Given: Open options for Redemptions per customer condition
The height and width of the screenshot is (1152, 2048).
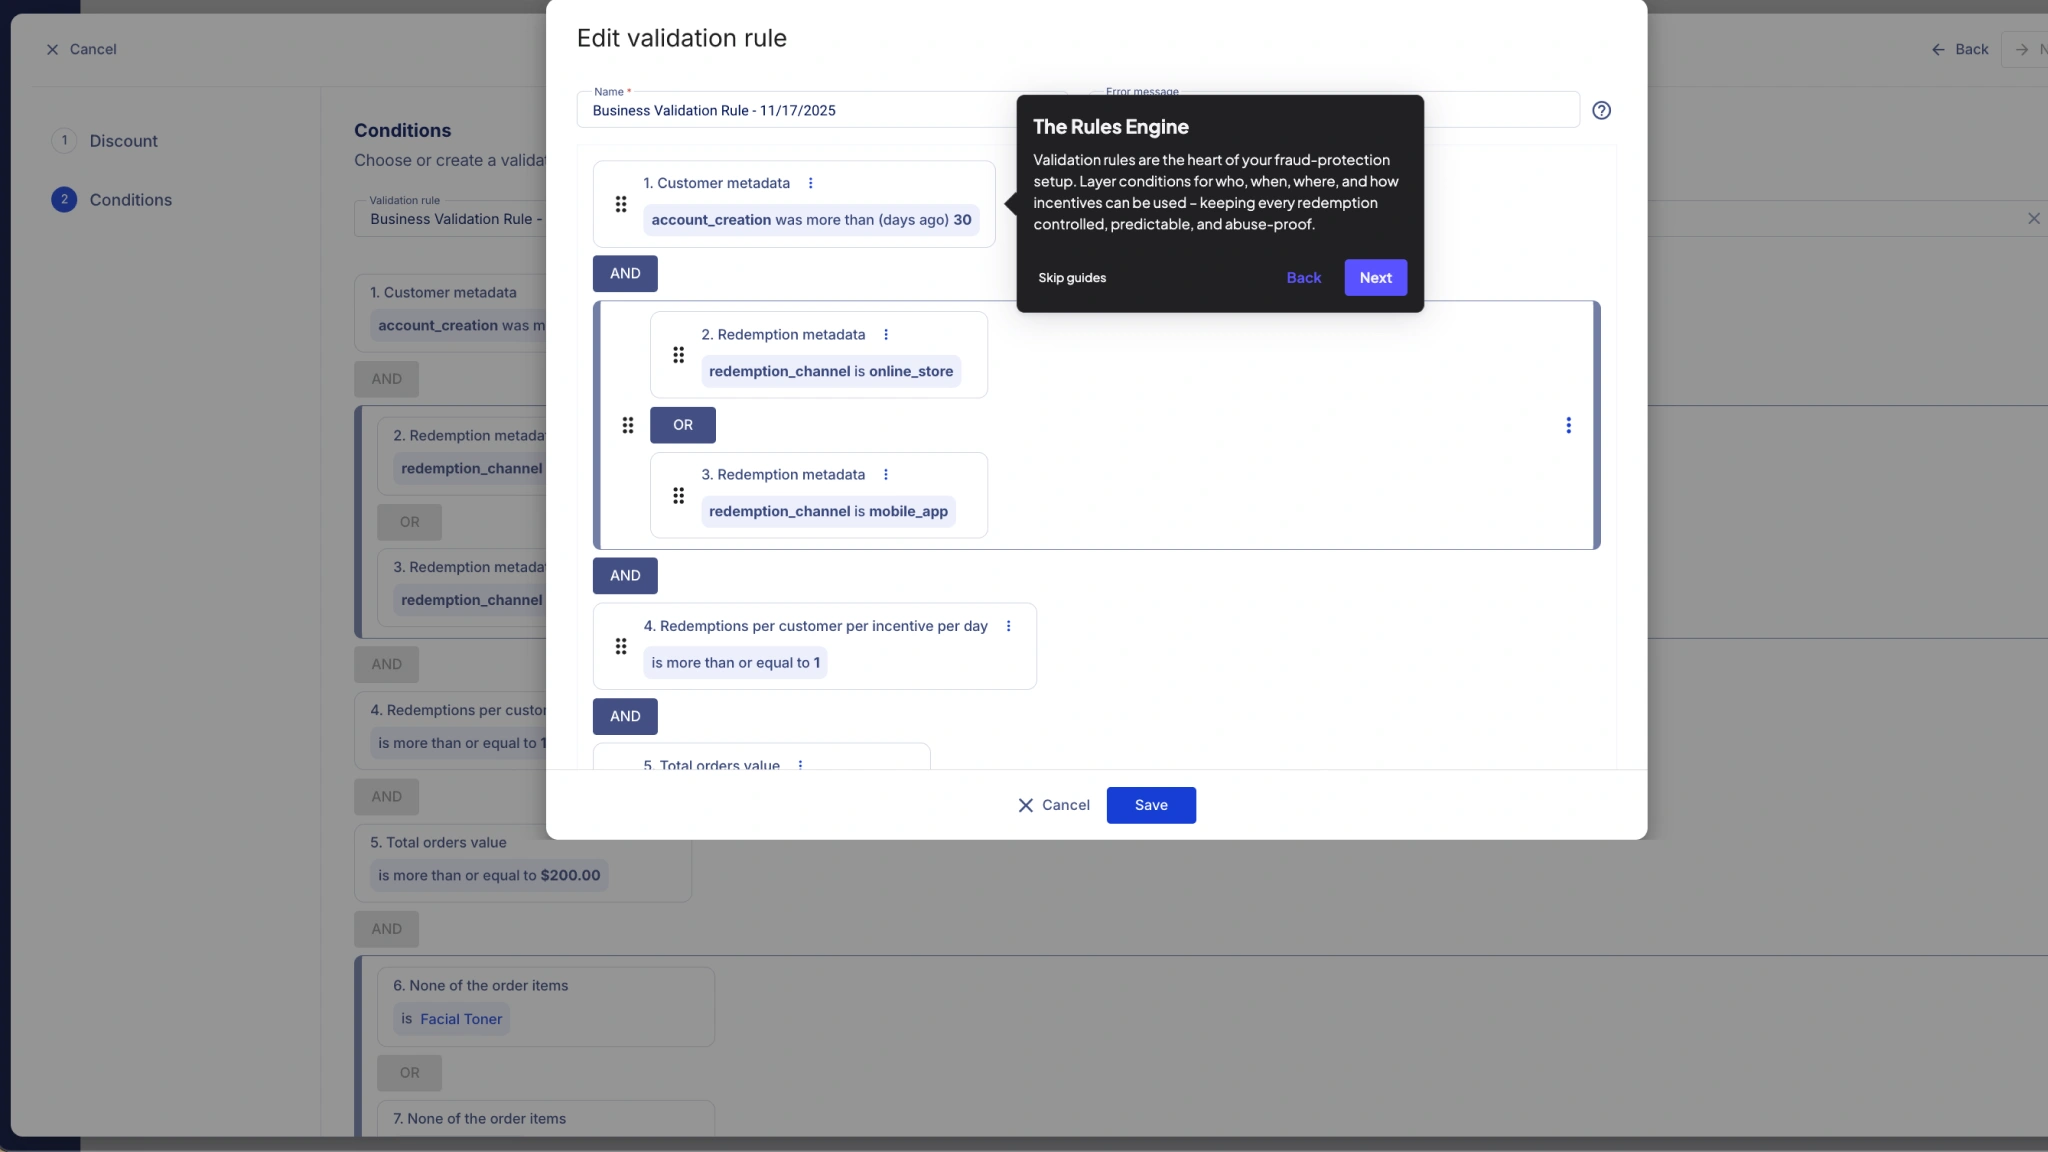Looking at the screenshot, I should [1008, 626].
